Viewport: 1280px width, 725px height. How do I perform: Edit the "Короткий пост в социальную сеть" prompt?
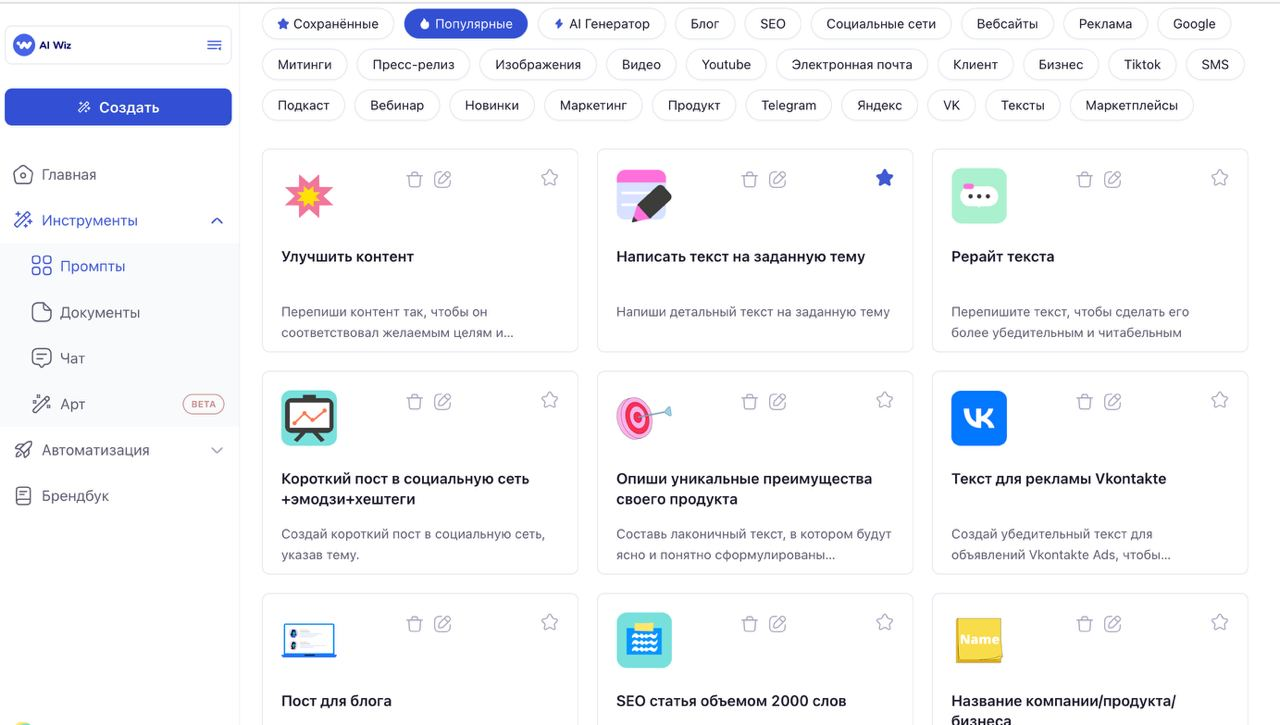443,401
